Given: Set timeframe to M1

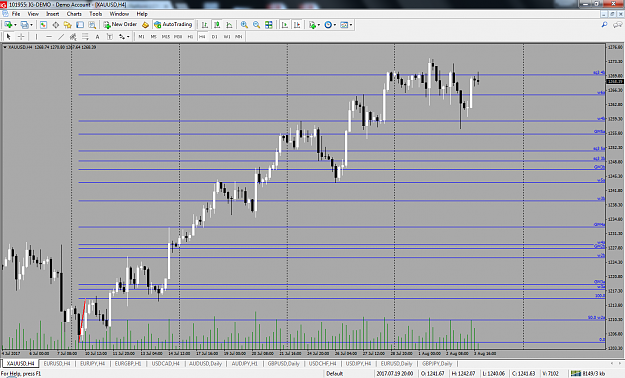Looking at the screenshot, I should [141, 37].
